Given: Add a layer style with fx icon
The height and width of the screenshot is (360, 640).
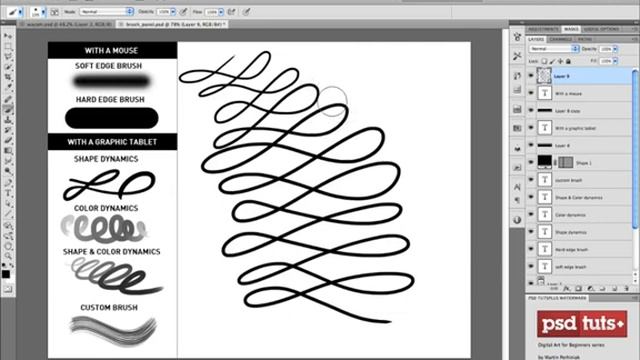Looking at the screenshot, I should click(x=566, y=289).
